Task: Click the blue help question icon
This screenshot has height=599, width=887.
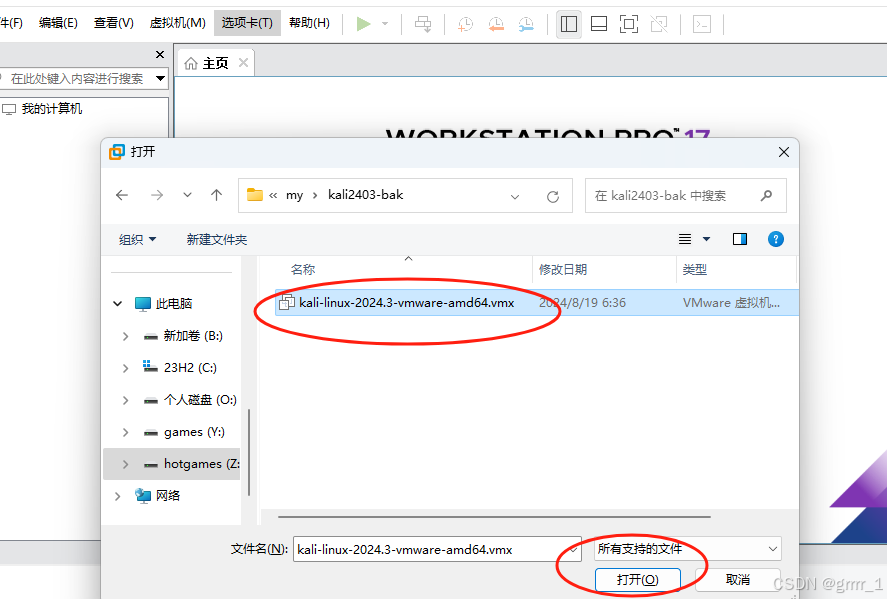Action: (776, 239)
